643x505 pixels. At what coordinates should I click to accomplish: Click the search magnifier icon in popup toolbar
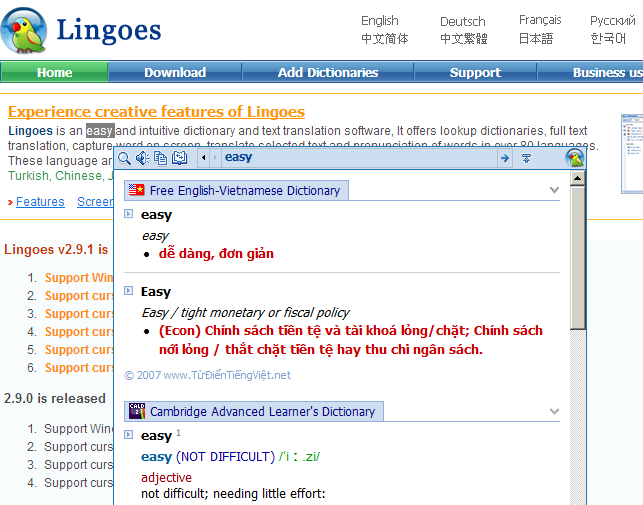click(124, 158)
